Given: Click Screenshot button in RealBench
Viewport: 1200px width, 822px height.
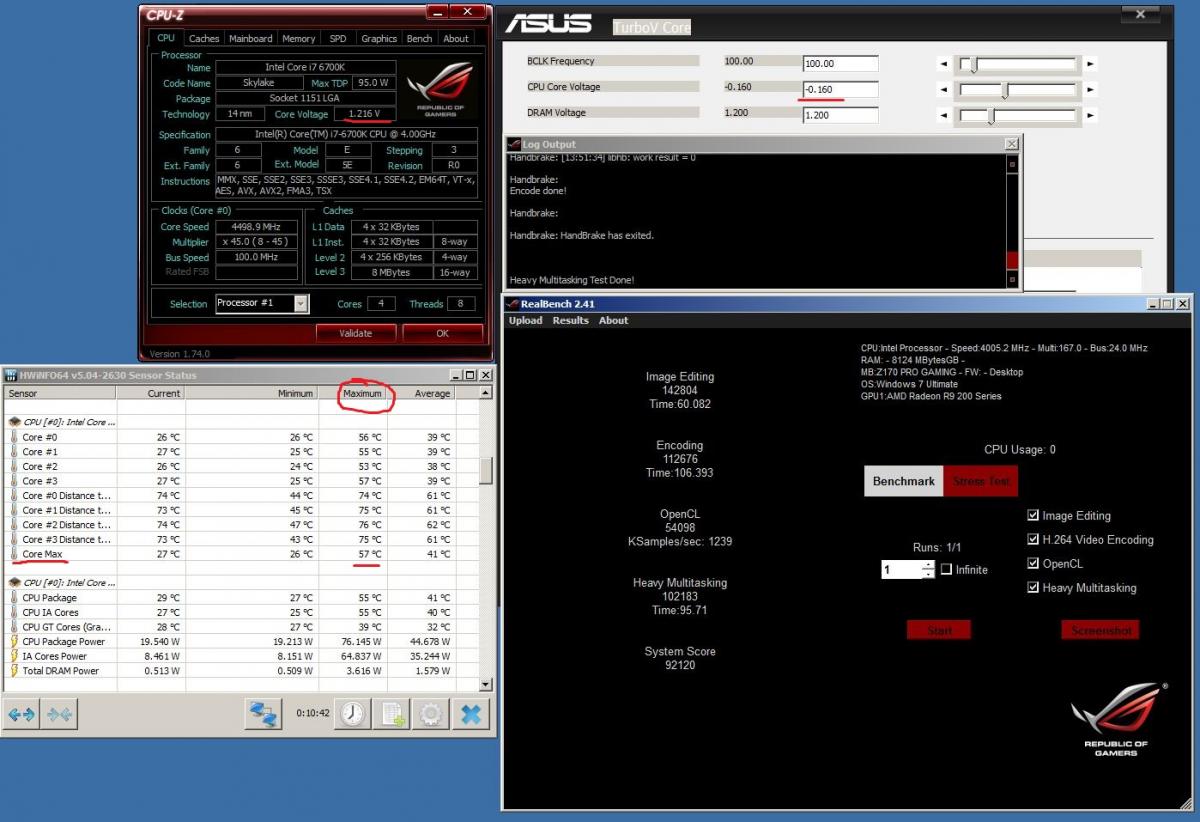Looking at the screenshot, I should pyautogui.click(x=1100, y=630).
